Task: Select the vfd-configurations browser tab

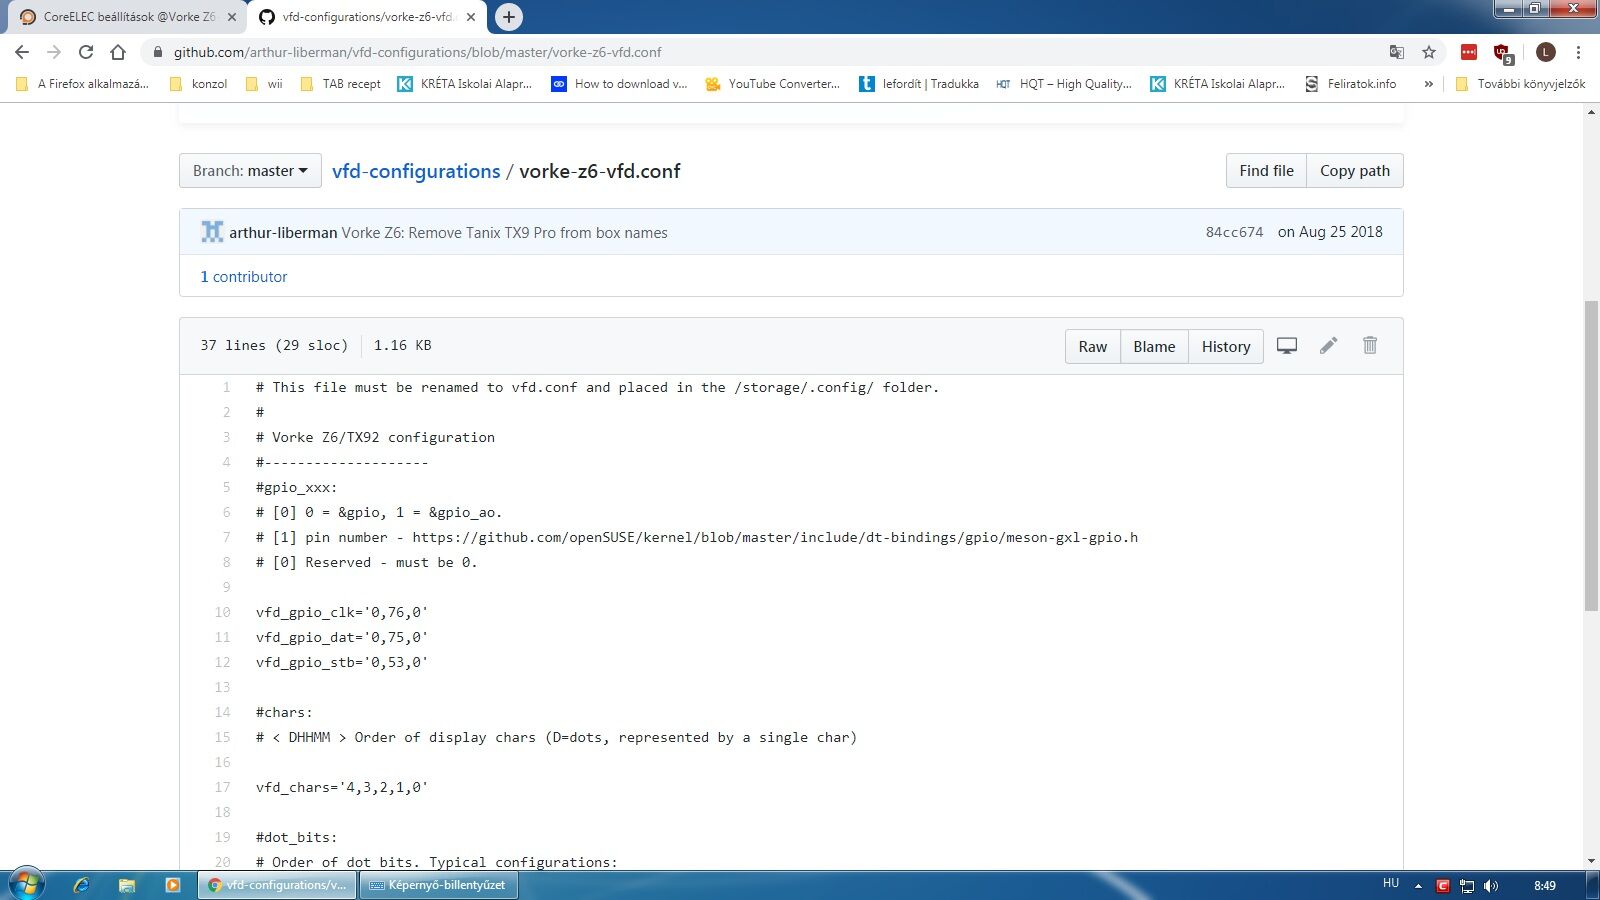Action: 366,17
